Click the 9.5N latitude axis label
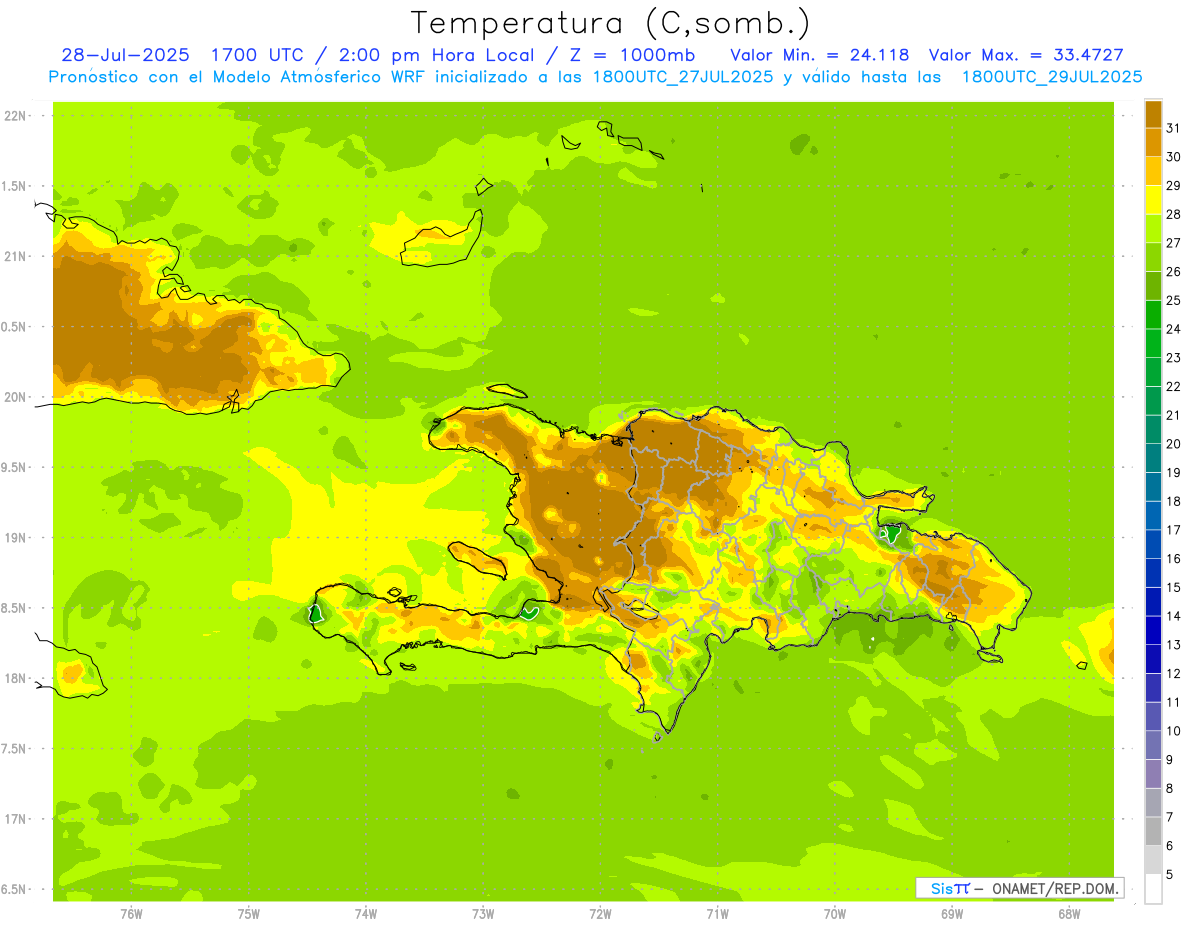This screenshot has width=1200, height=927. coord(15,467)
